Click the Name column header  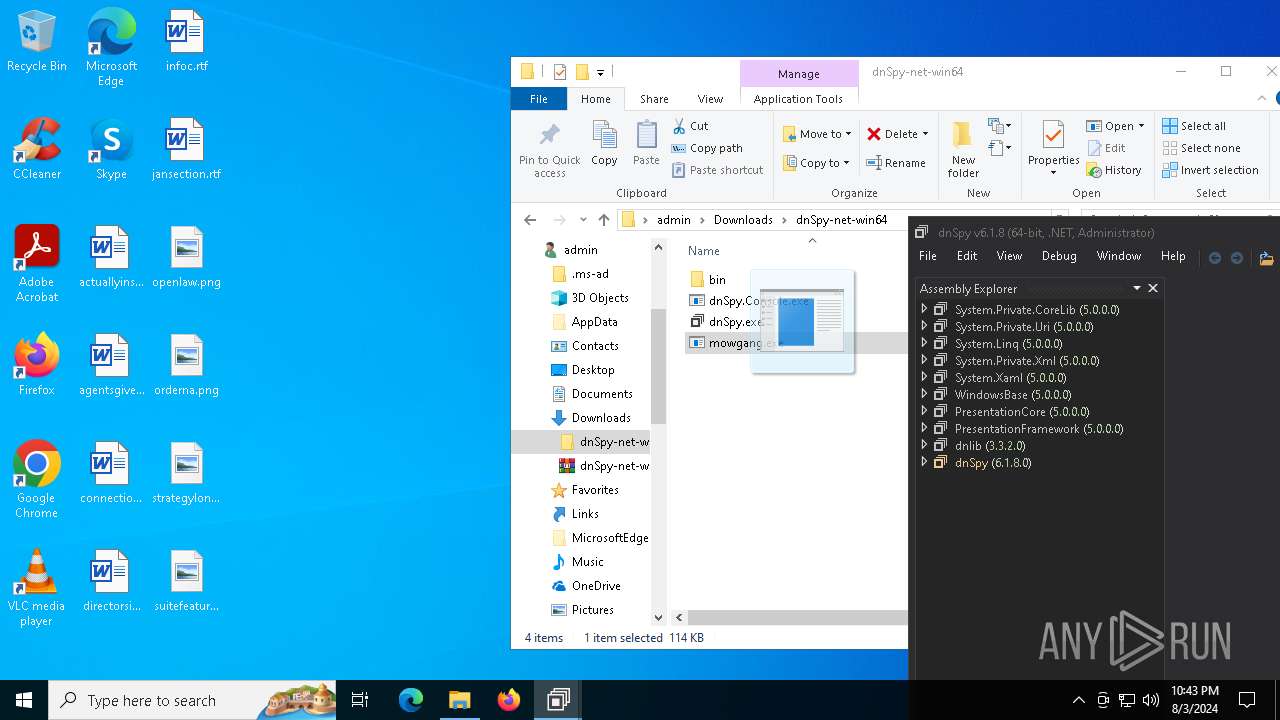pyautogui.click(x=704, y=251)
